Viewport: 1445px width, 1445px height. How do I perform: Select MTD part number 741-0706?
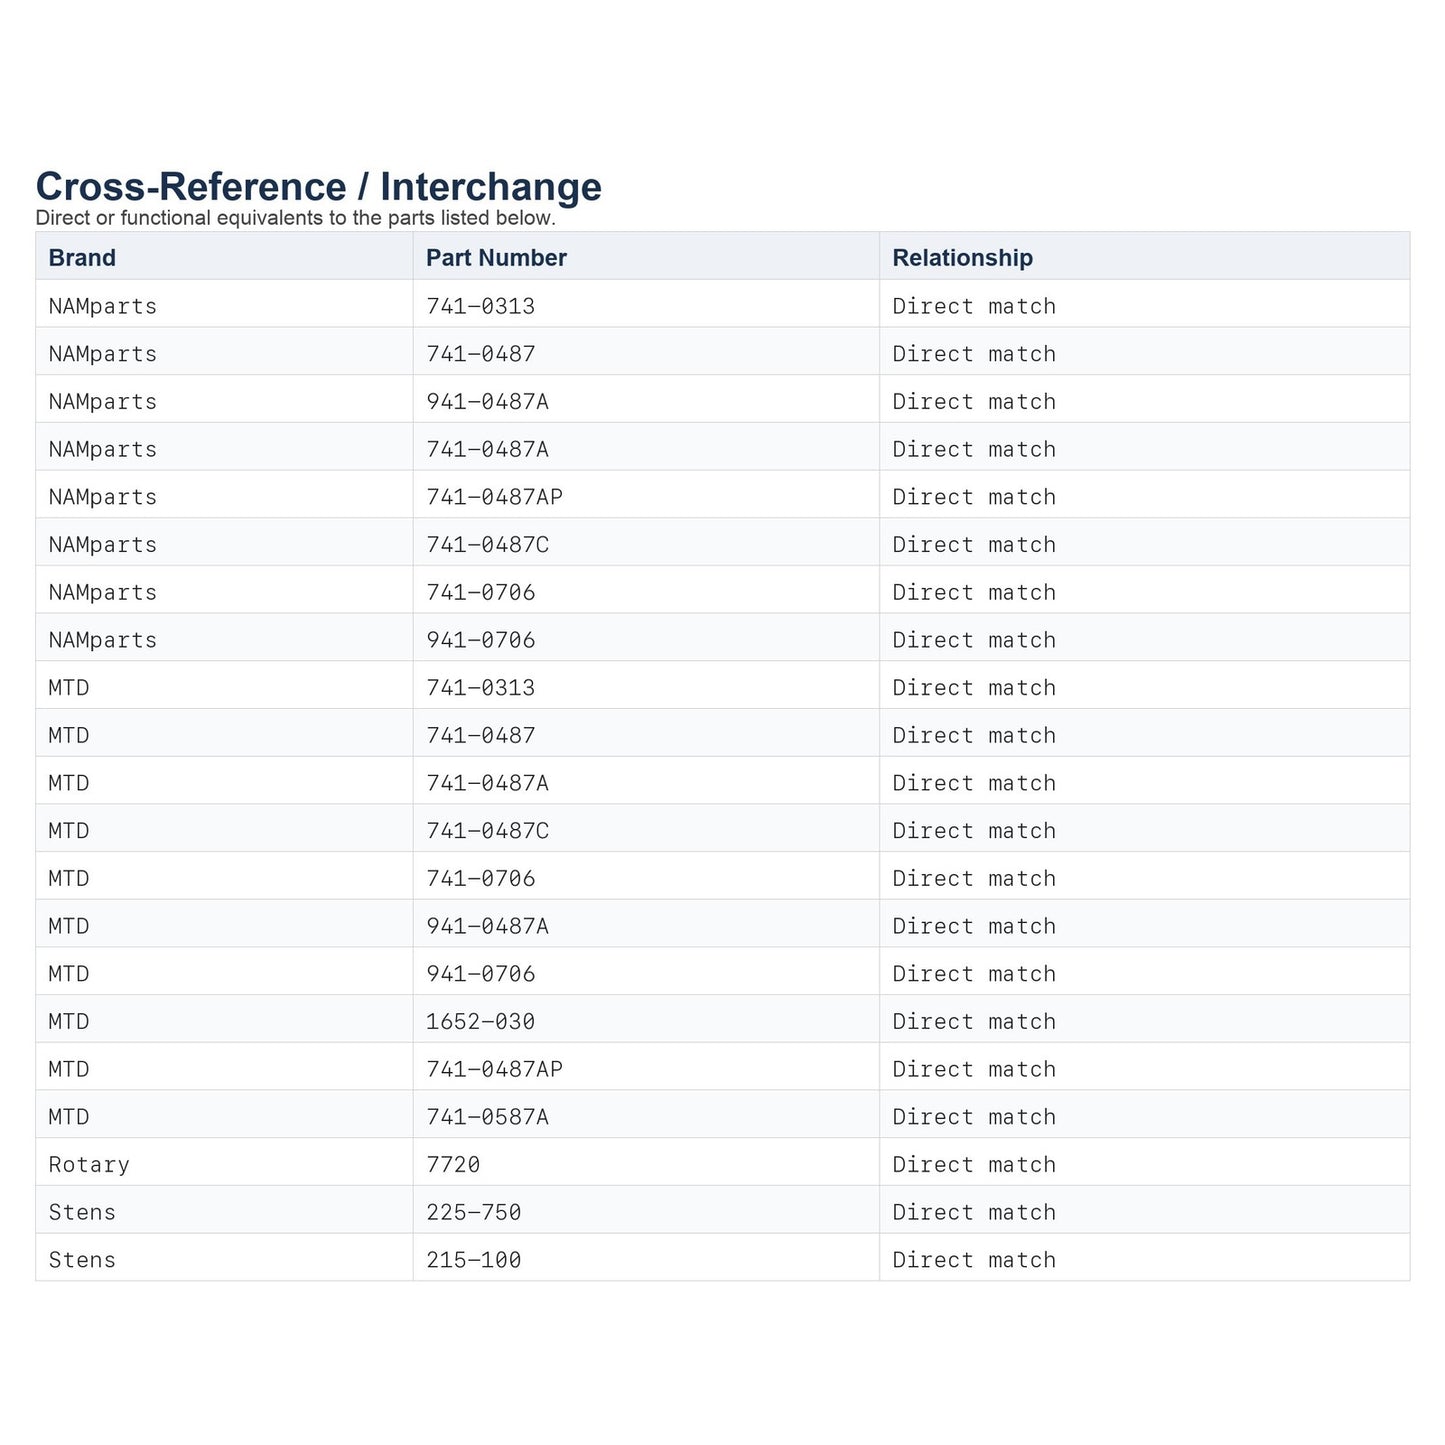click(x=480, y=879)
